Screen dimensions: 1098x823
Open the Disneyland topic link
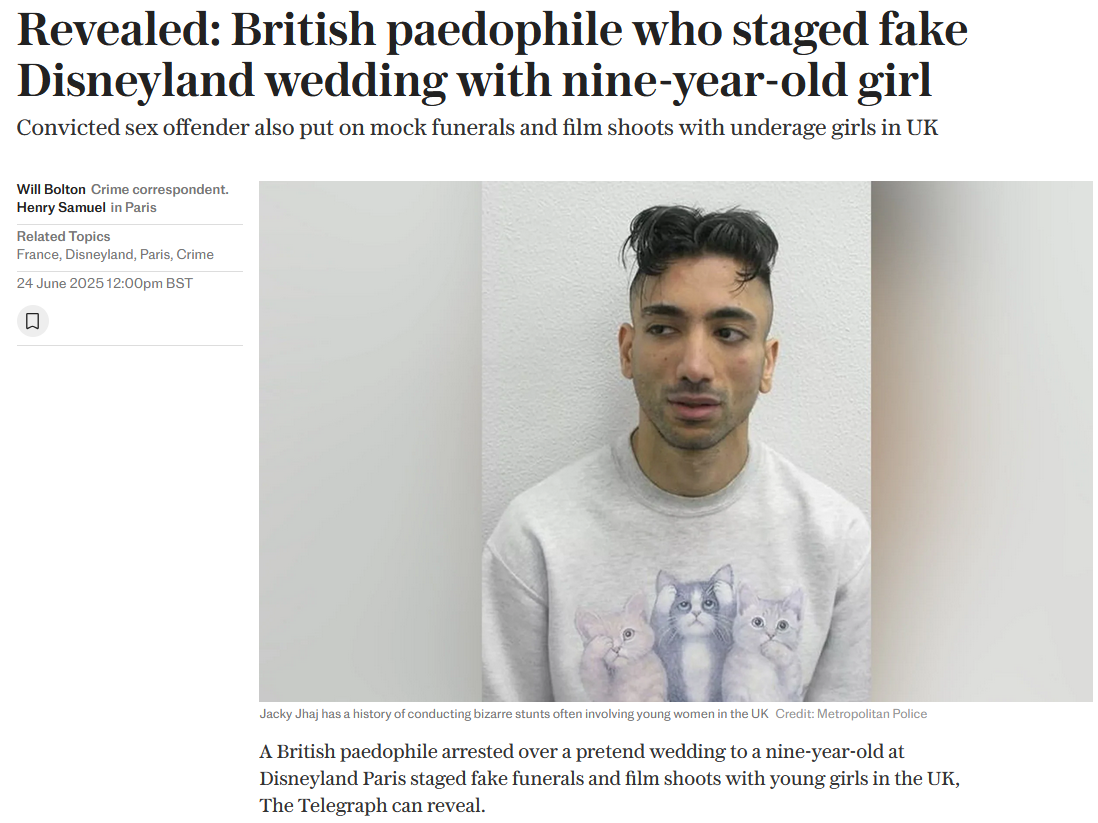point(99,254)
